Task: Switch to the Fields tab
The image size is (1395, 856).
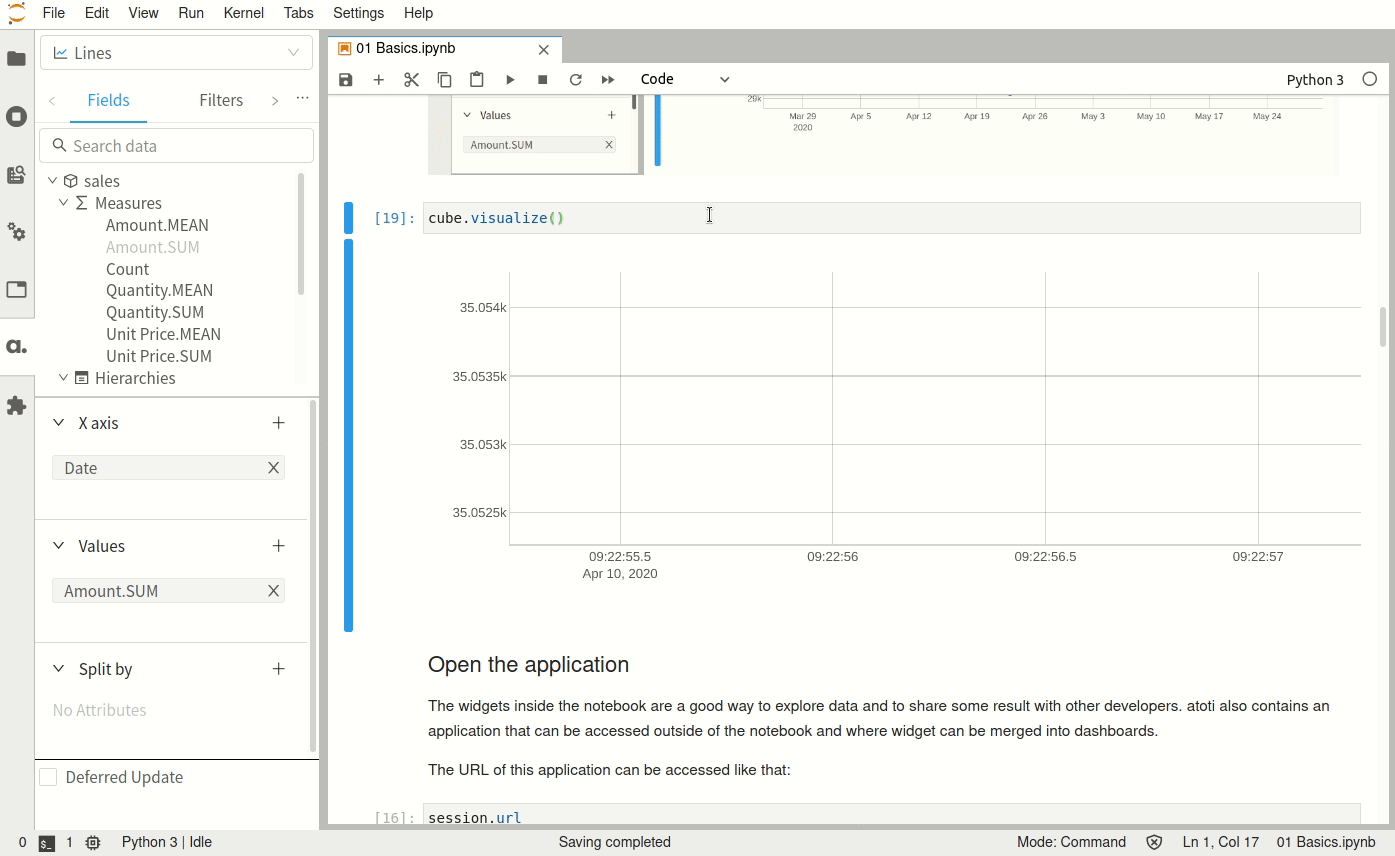Action: [x=108, y=100]
